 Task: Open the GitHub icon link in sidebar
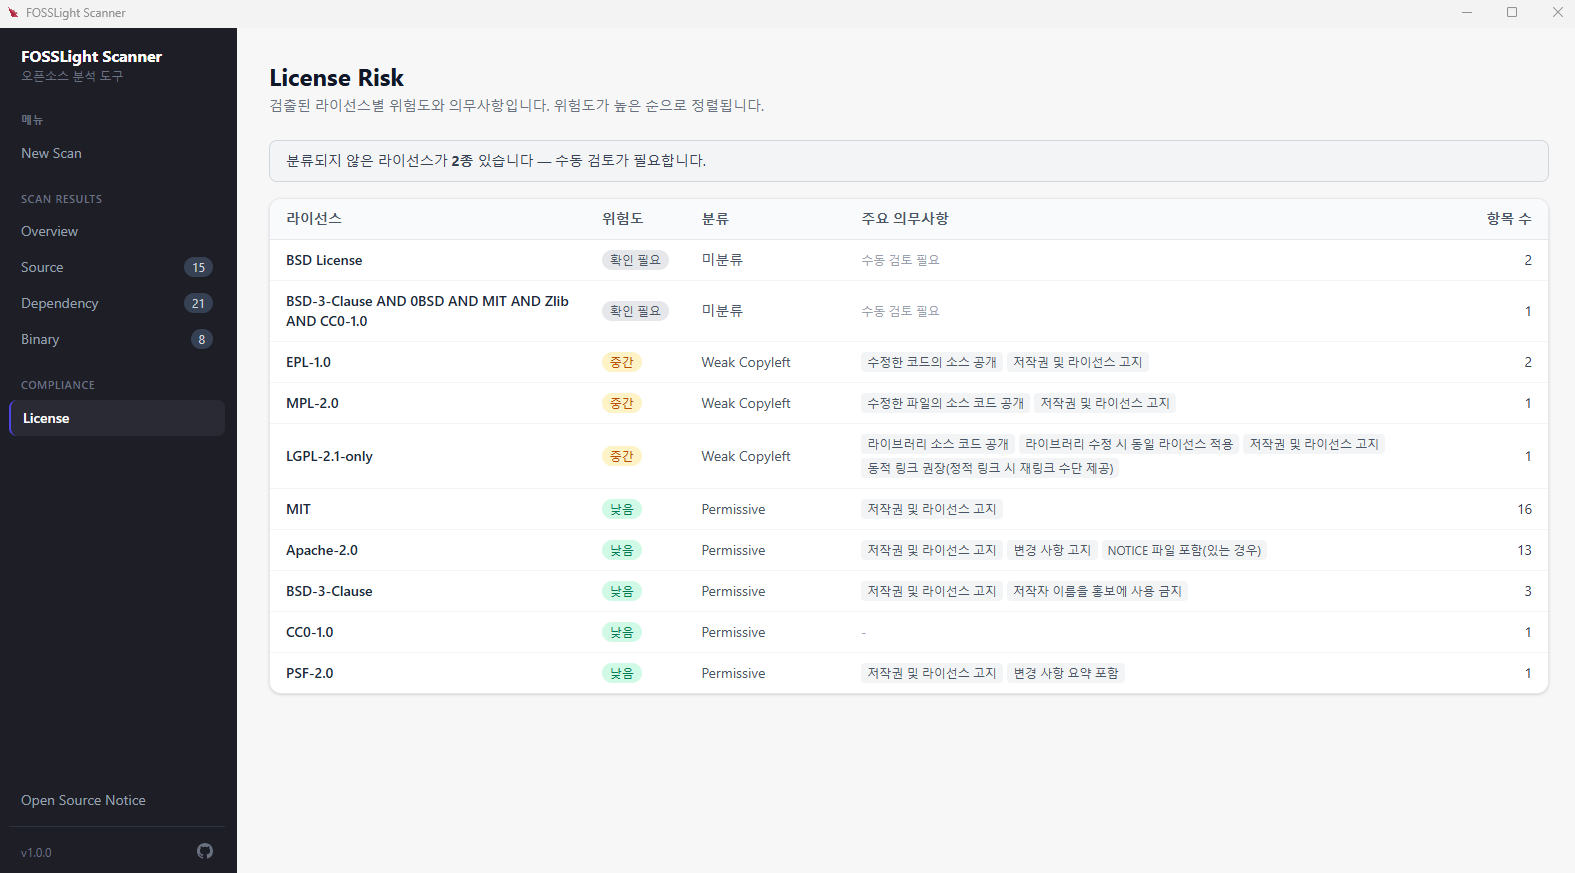pyautogui.click(x=205, y=851)
